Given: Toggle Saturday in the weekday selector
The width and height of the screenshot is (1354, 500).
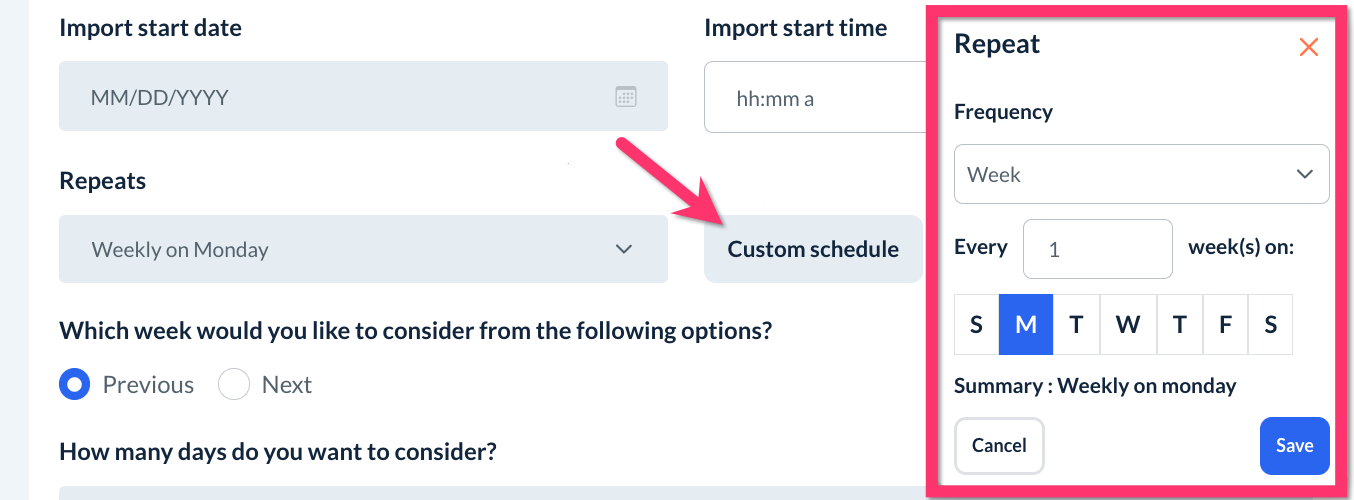Looking at the screenshot, I should [1270, 324].
